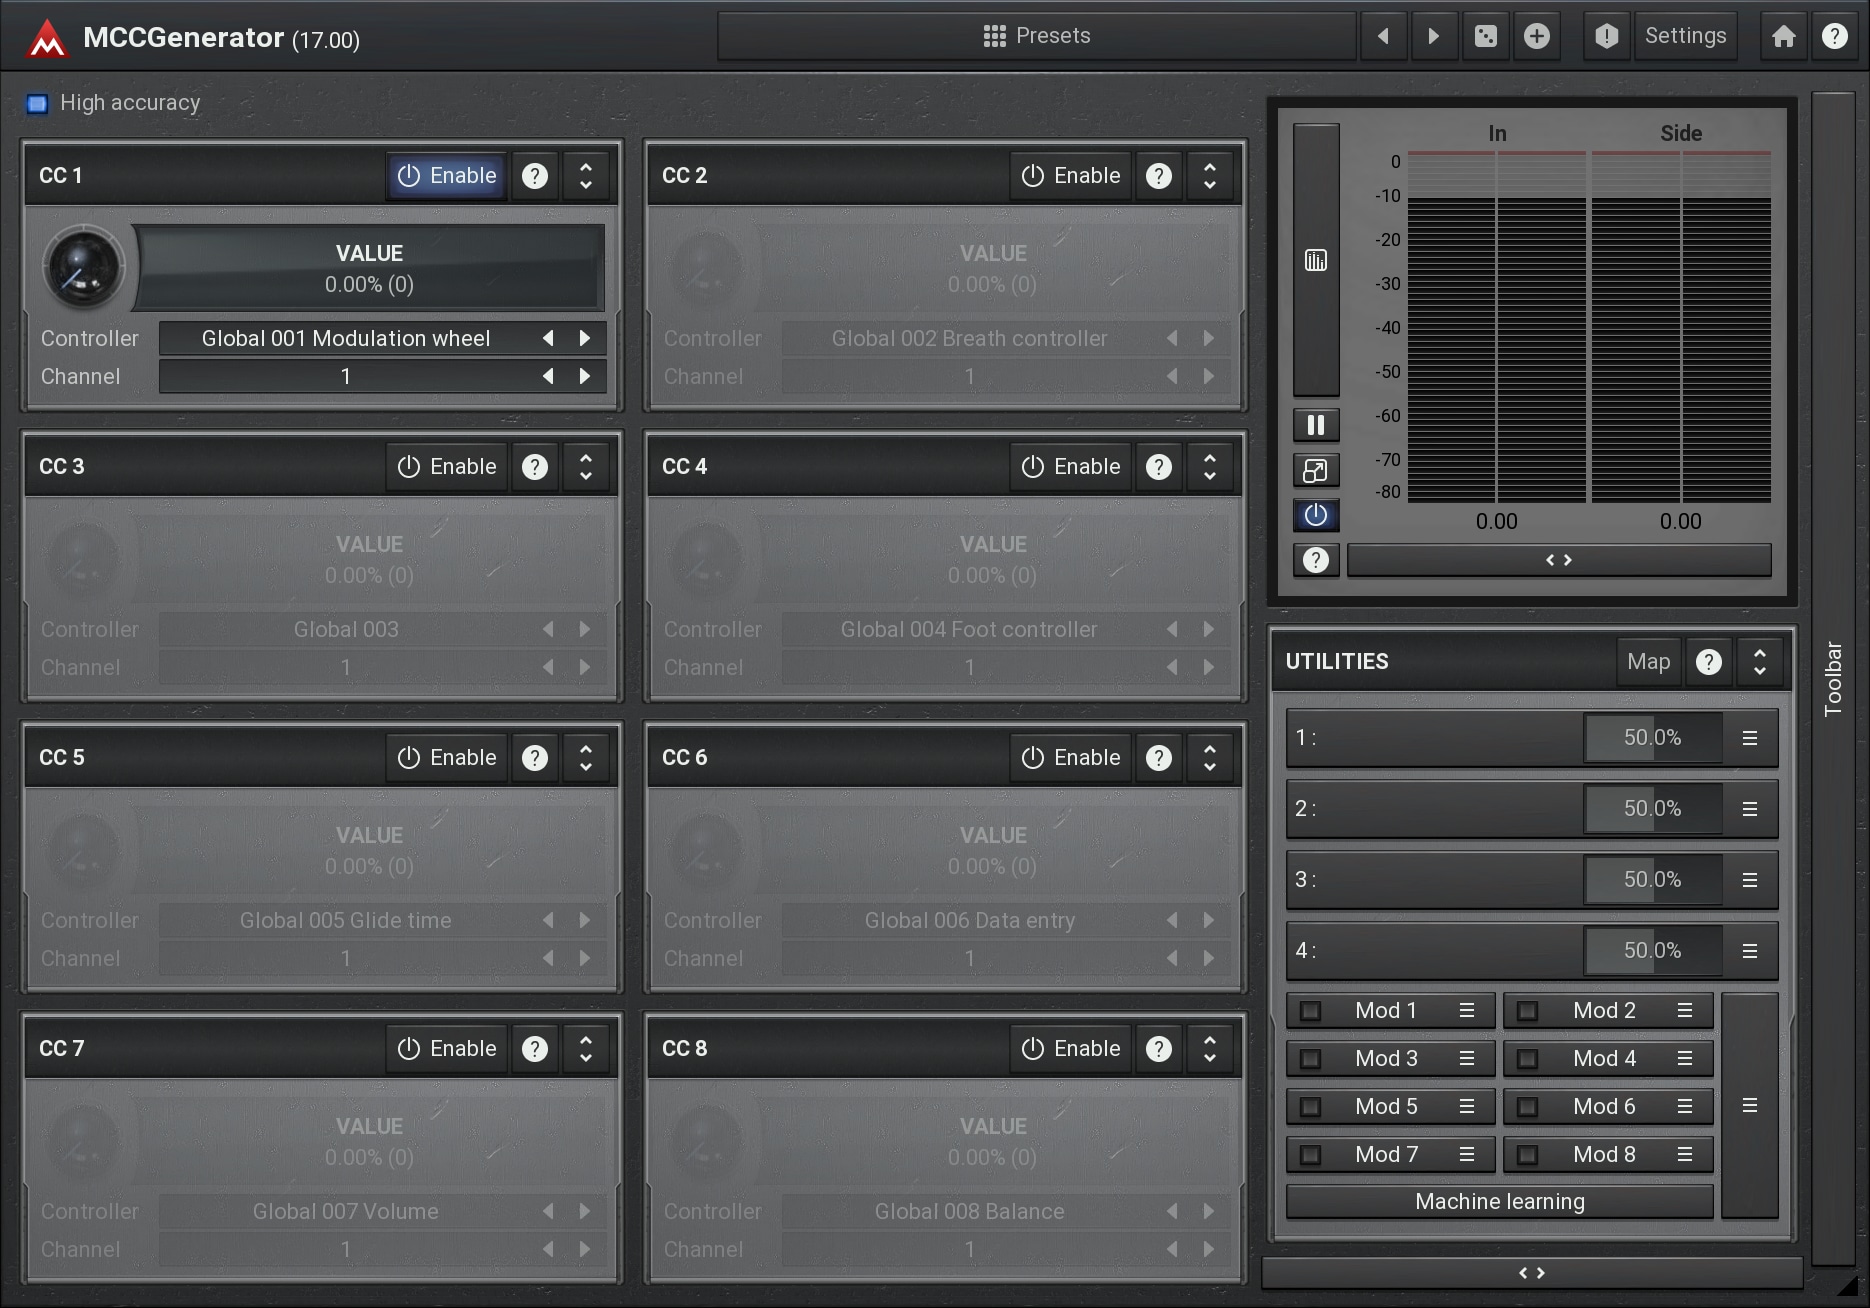Screen dimensions: 1870x1308
Task: Collapse the Utilities panel
Action: click(1760, 662)
